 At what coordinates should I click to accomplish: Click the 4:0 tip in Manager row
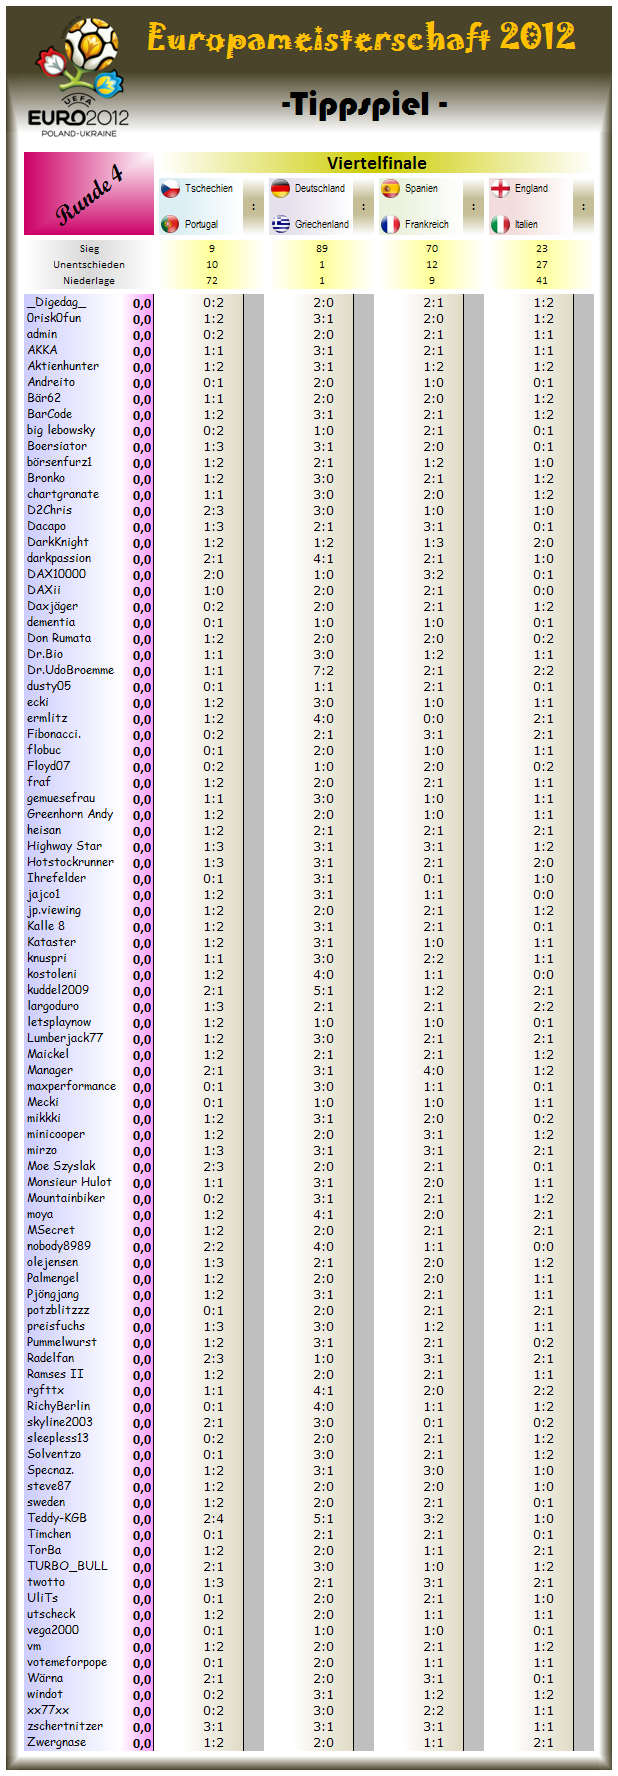pyautogui.click(x=433, y=1070)
